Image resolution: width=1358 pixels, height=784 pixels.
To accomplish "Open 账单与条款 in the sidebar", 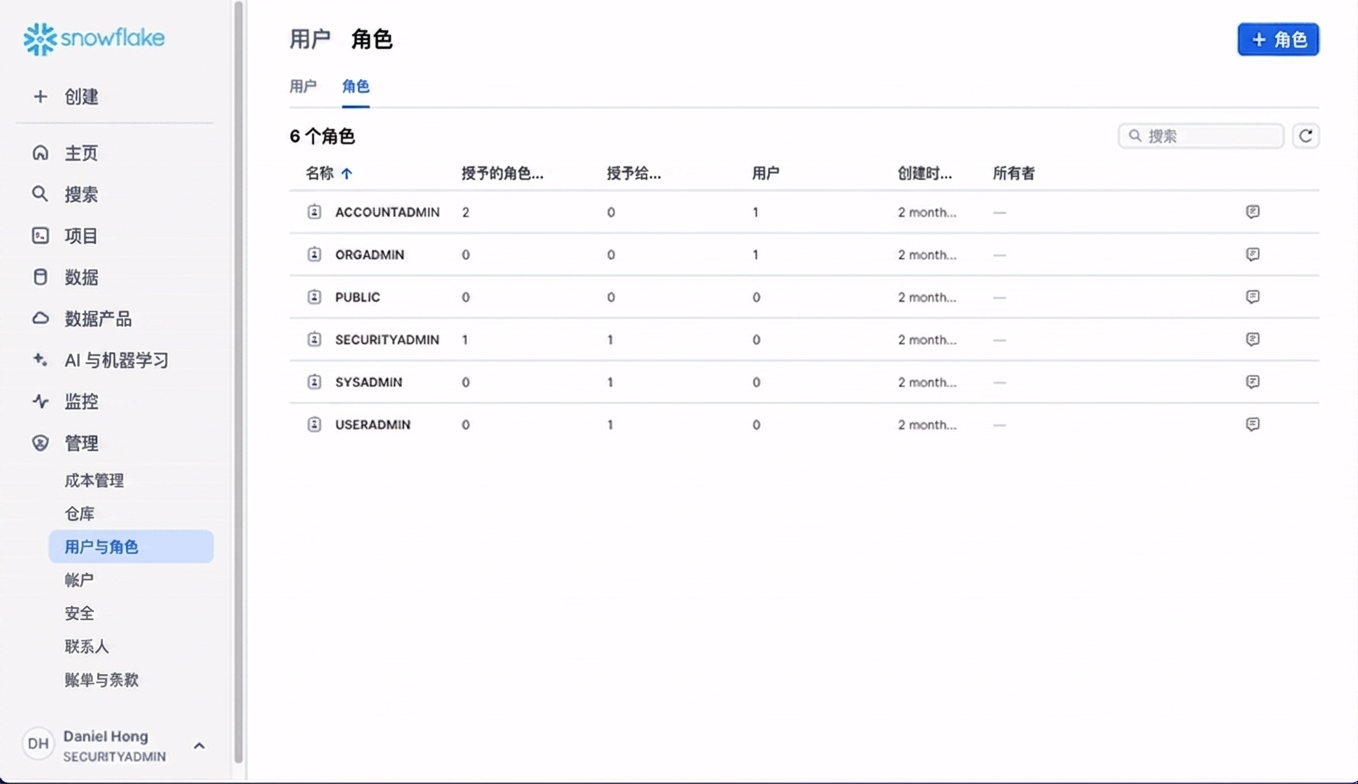I will [102, 680].
